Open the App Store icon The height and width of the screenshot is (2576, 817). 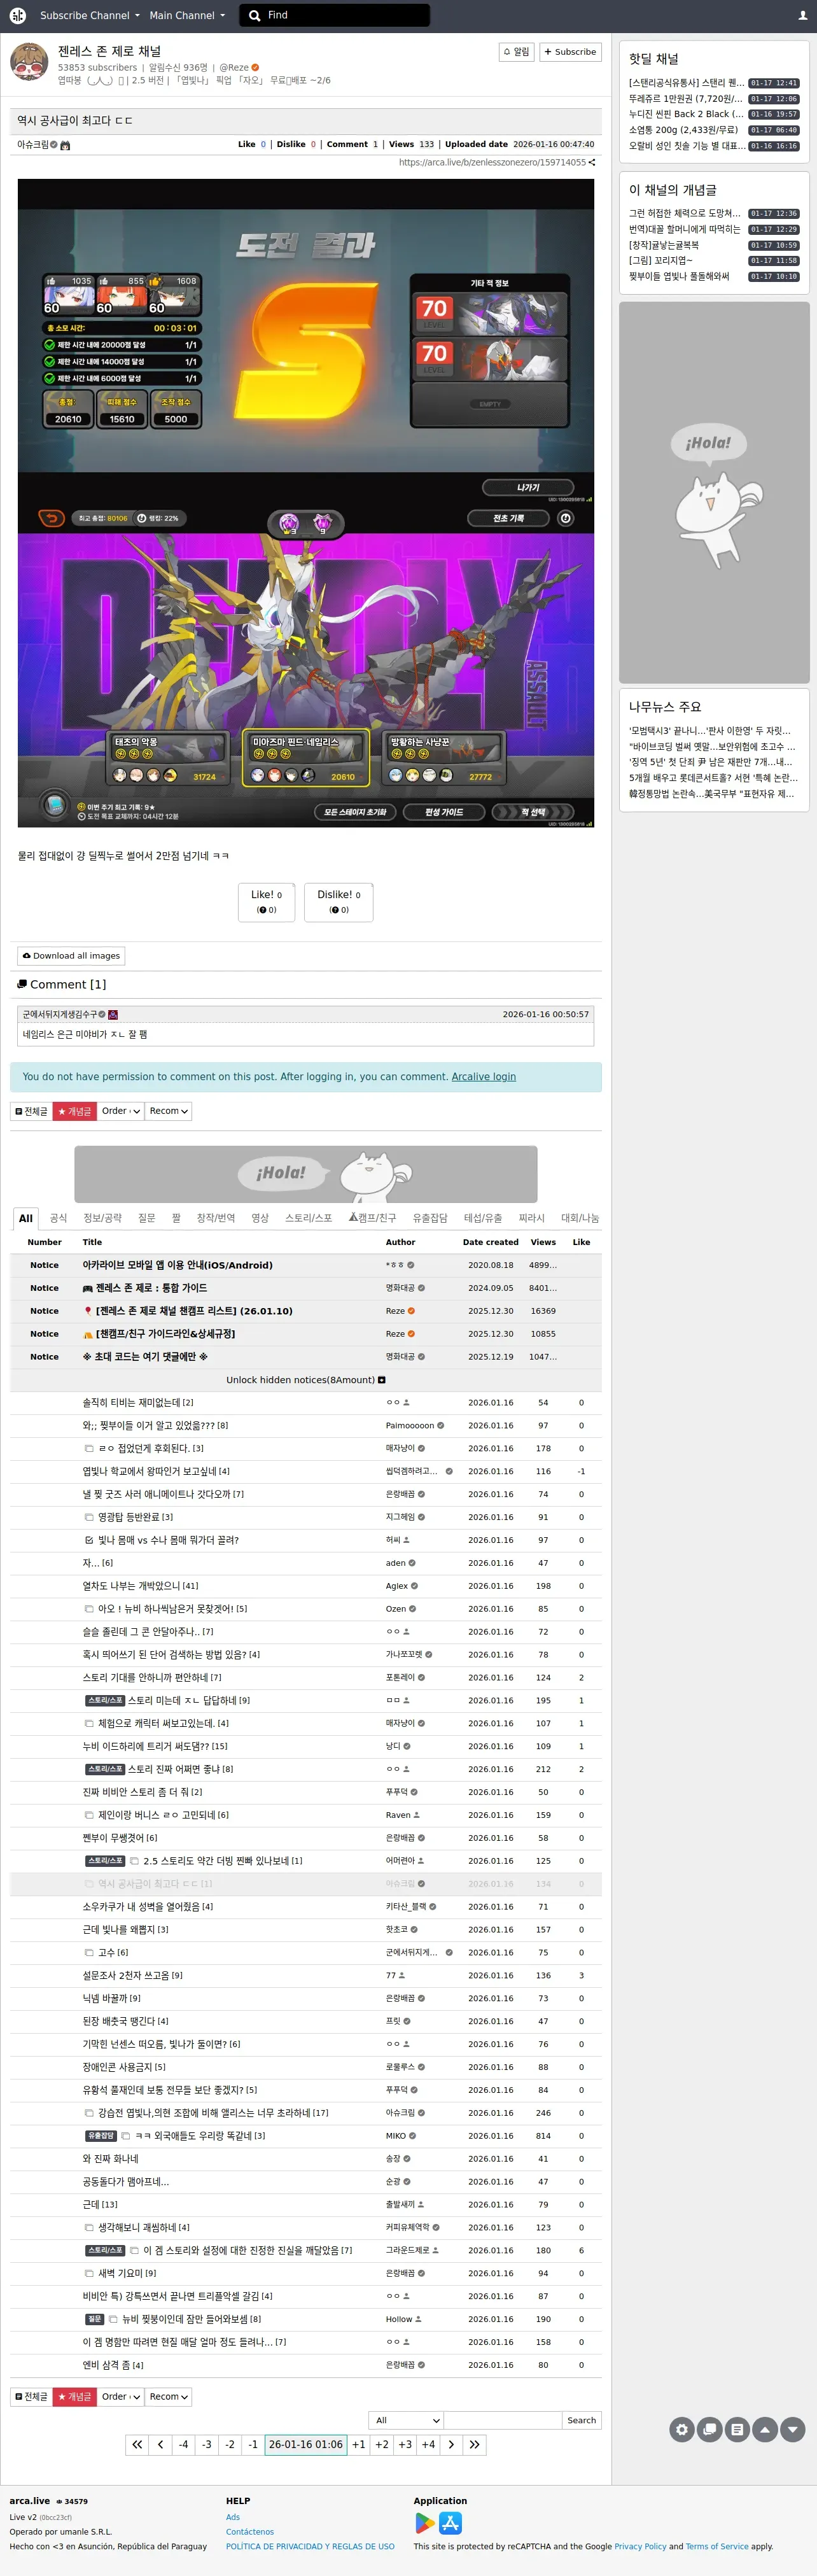[451, 2523]
